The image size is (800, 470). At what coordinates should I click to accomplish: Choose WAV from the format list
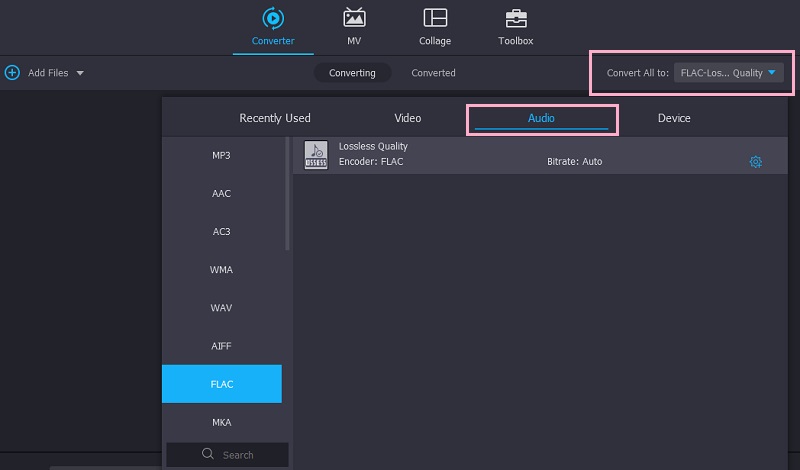click(x=221, y=307)
